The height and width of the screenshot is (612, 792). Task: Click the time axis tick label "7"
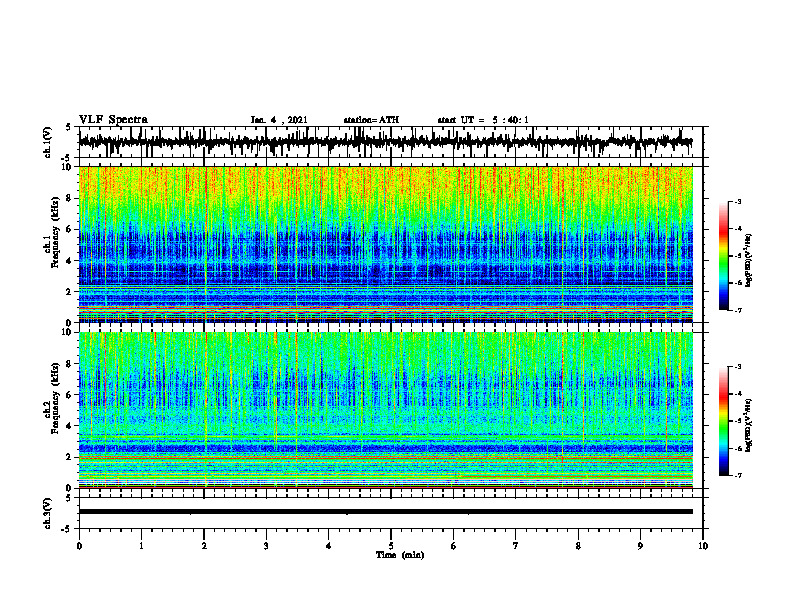pos(516,546)
